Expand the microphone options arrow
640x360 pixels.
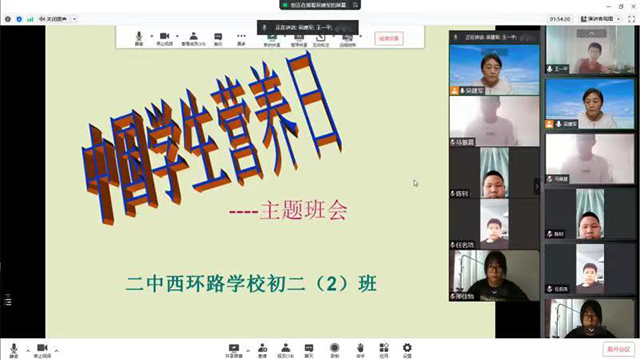point(28,351)
